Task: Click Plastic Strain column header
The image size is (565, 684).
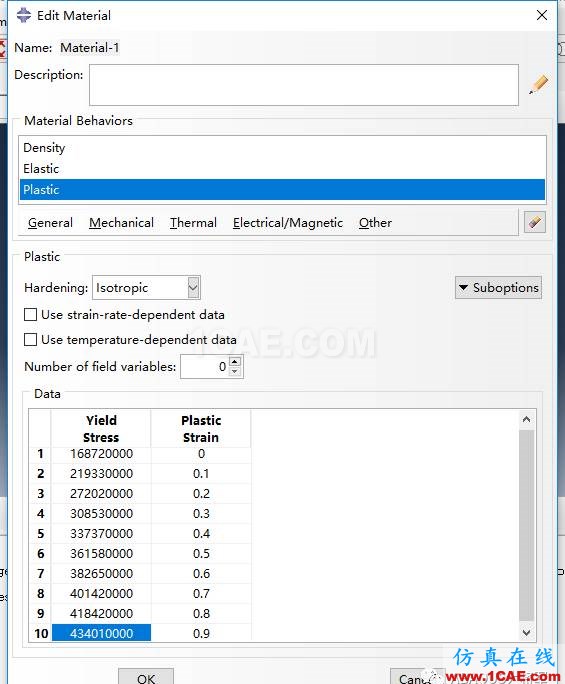Action: tap(201, 428)
